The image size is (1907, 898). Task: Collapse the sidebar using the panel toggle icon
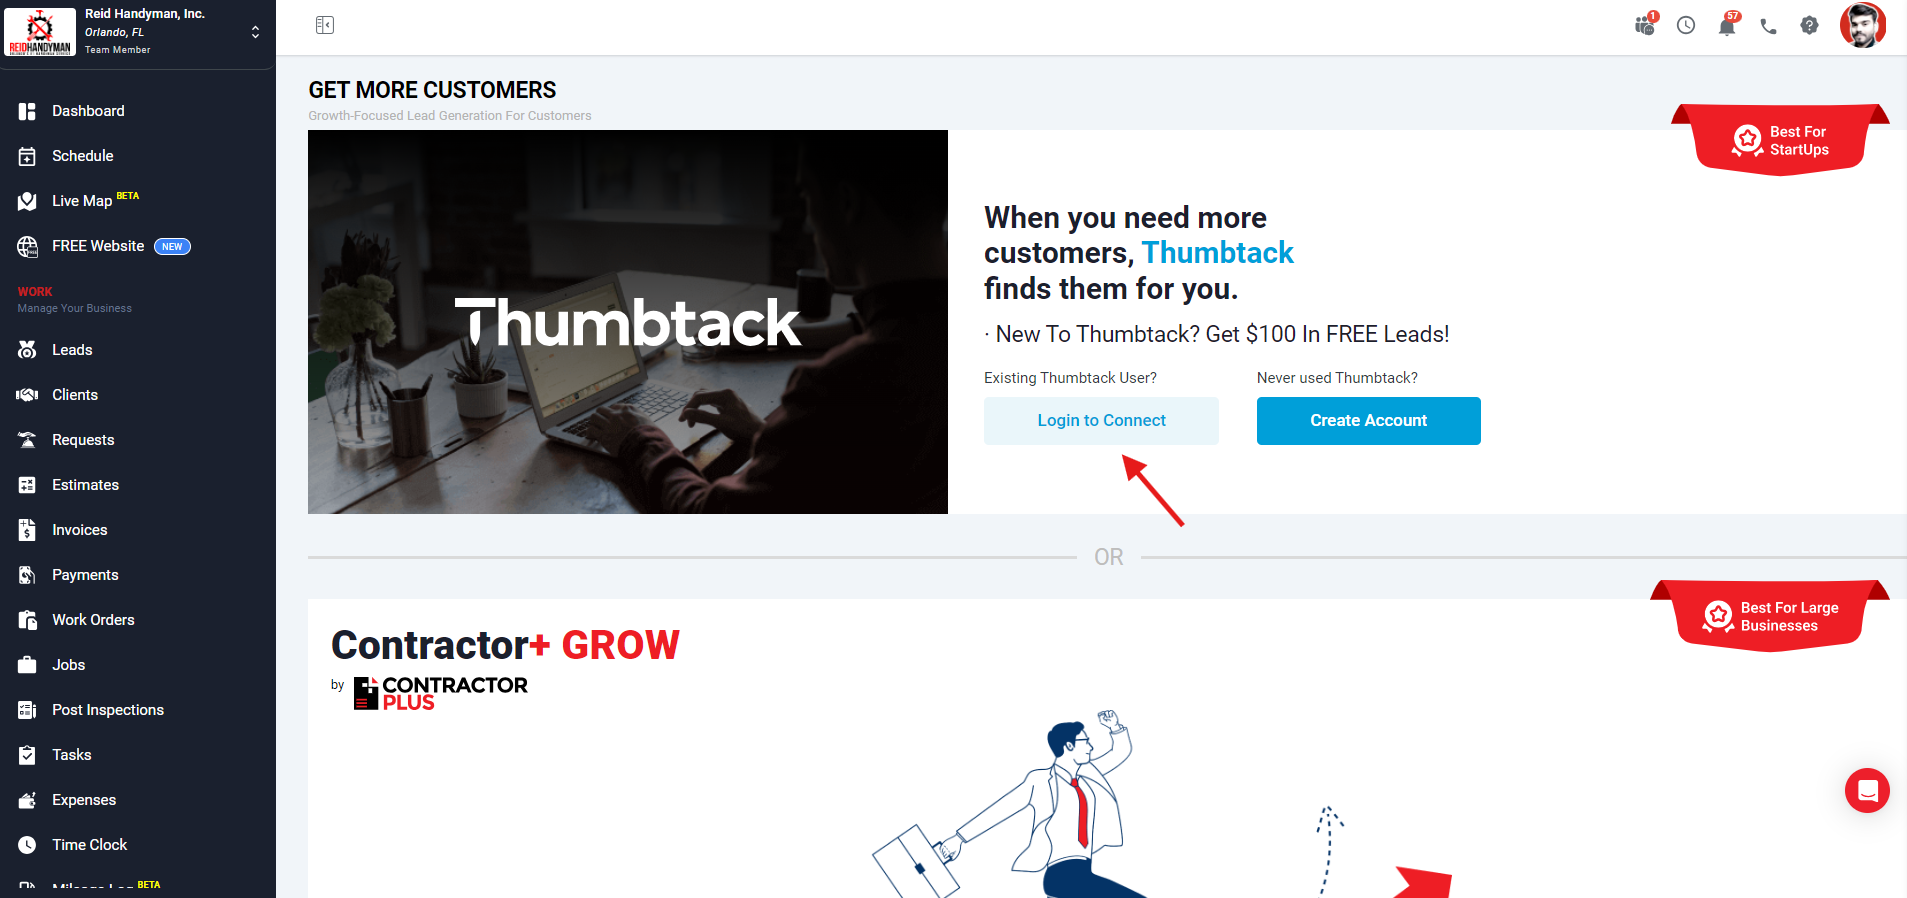pyautogui.click(x=325, y=25)
